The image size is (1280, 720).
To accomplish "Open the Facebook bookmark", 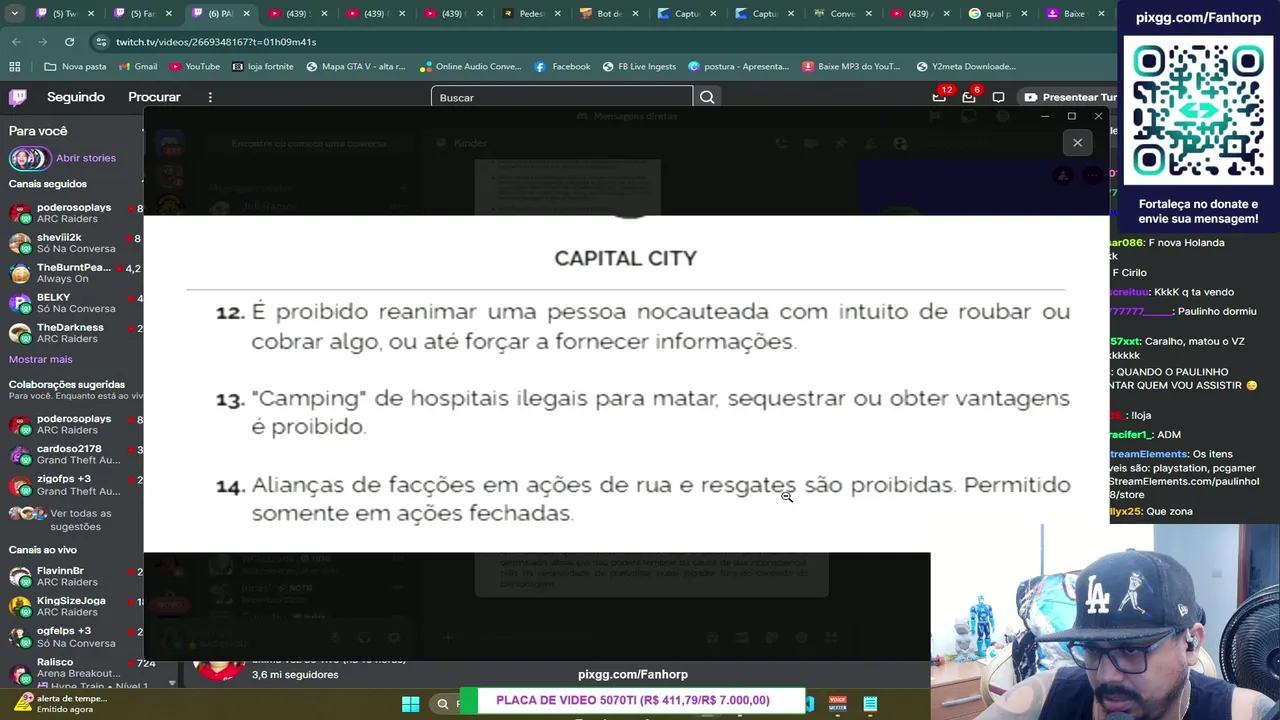I will tap(563, 67).
